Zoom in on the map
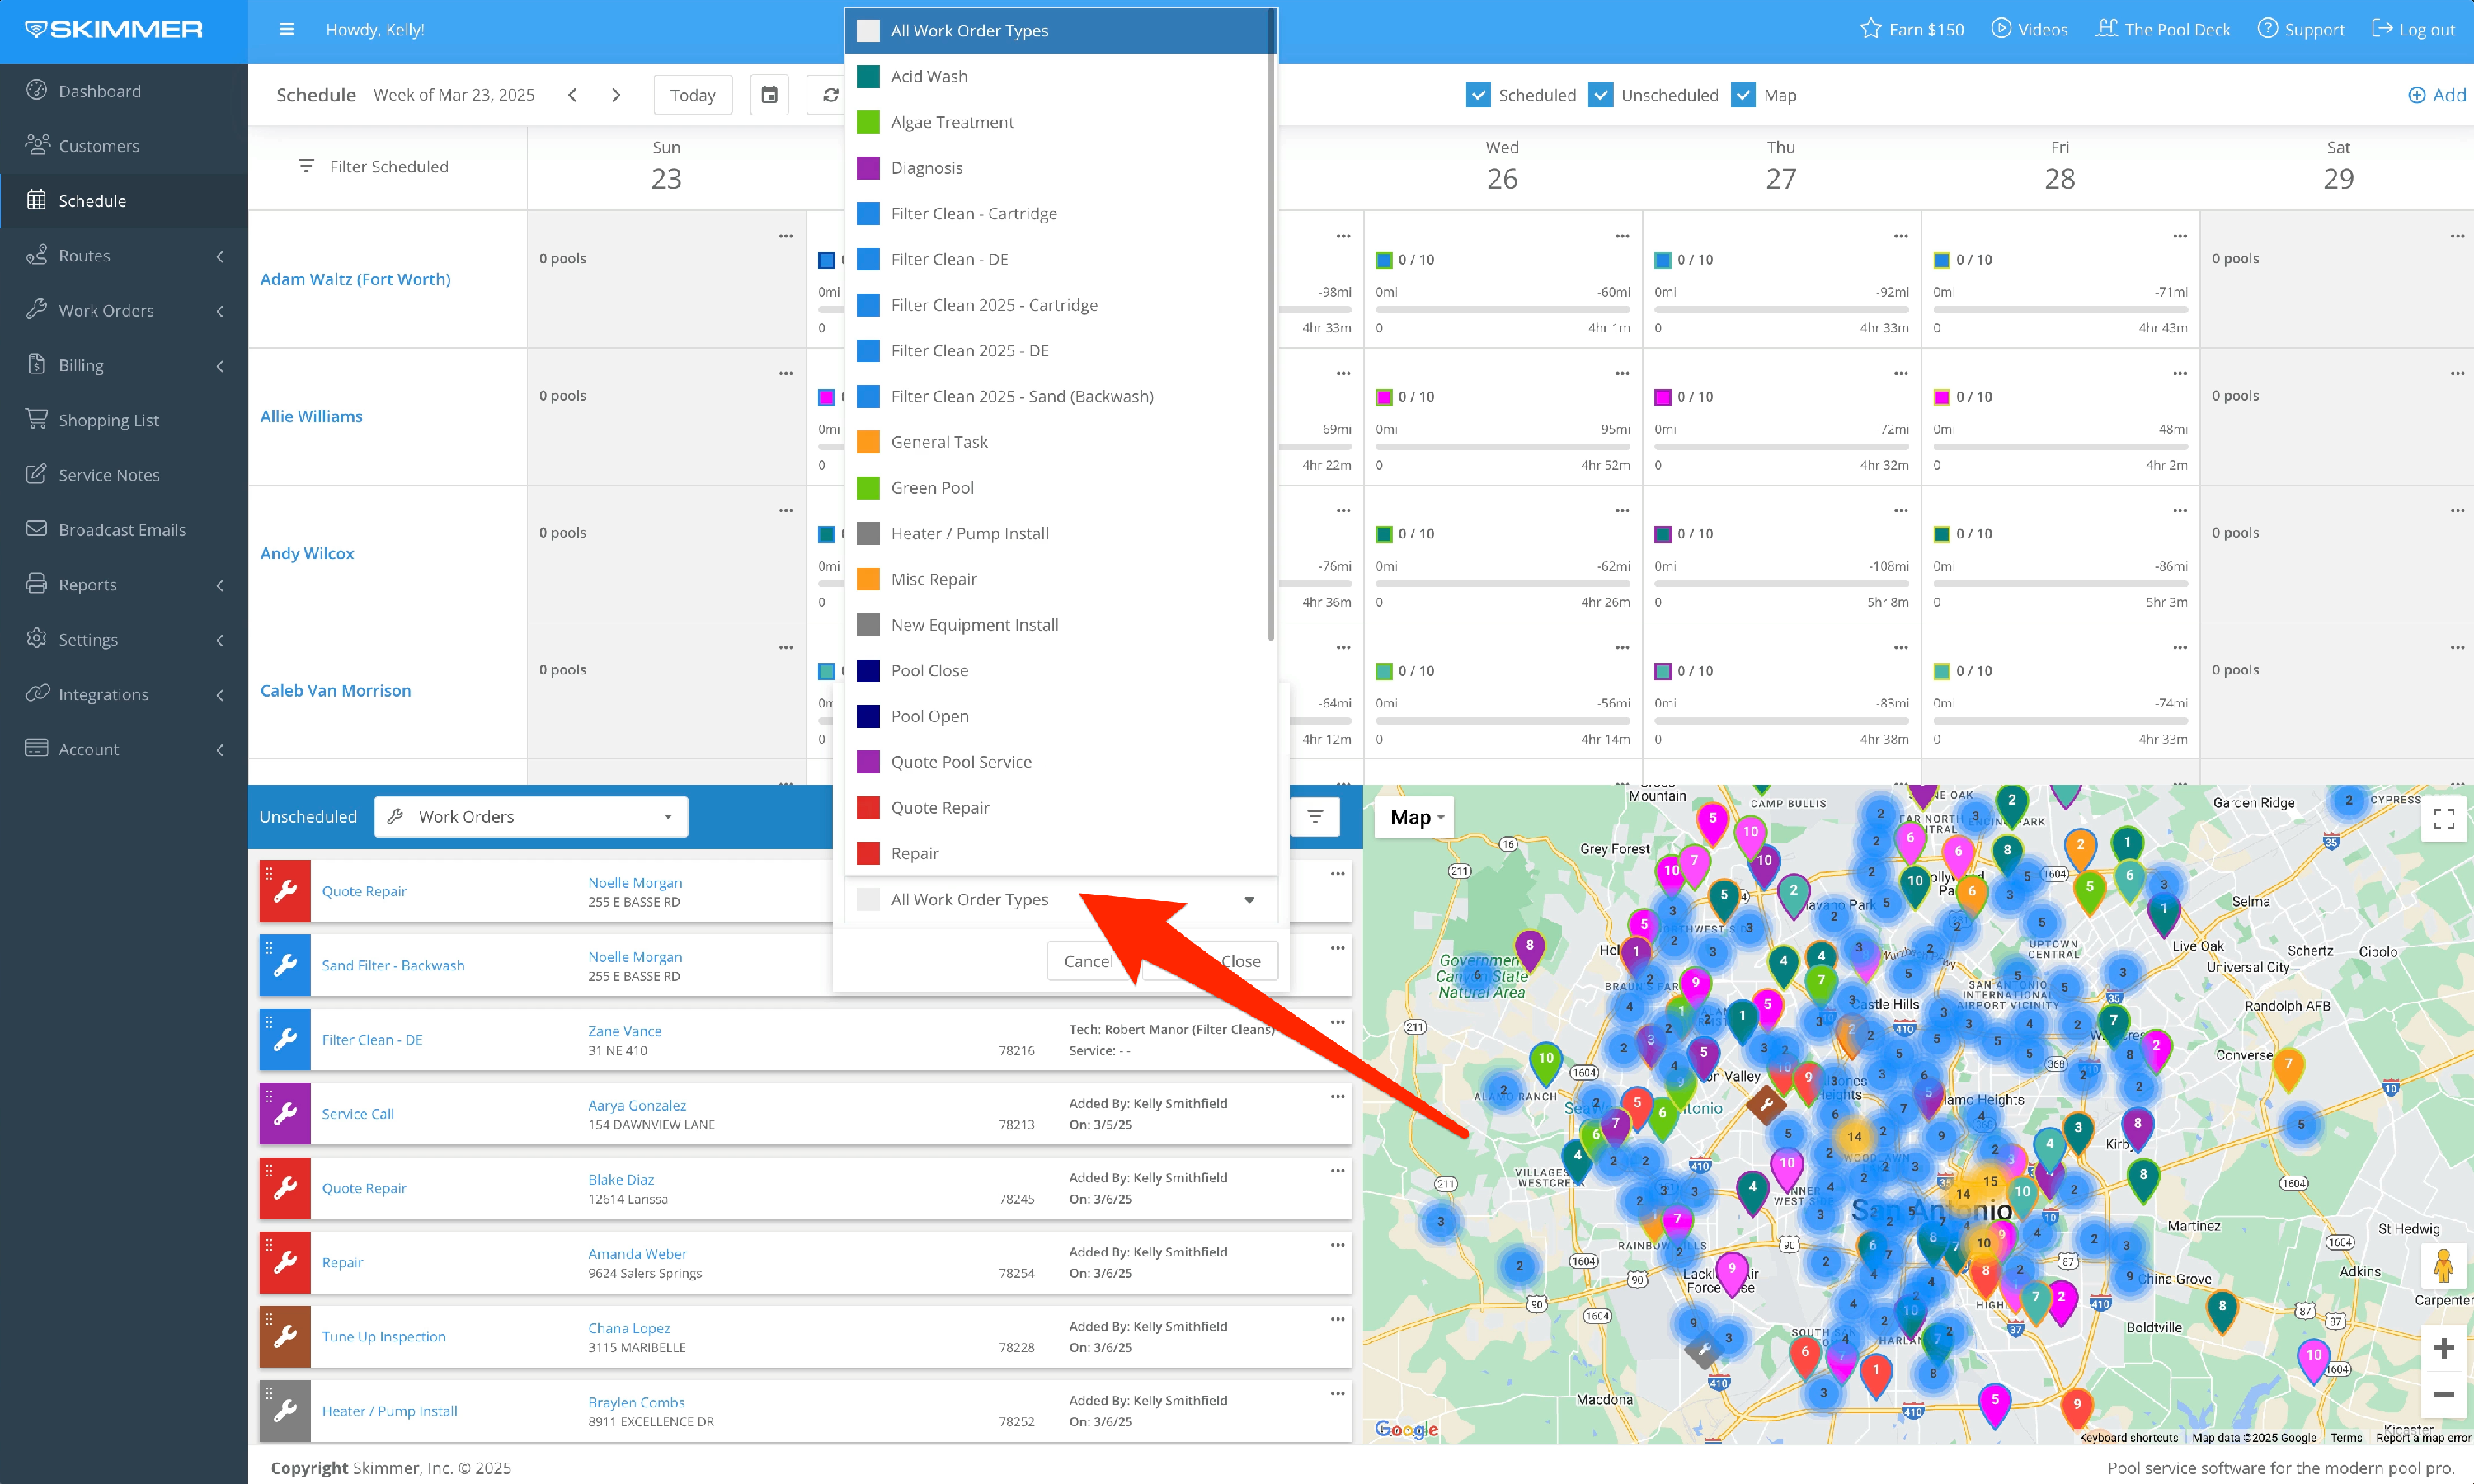 point(2443,1347)
